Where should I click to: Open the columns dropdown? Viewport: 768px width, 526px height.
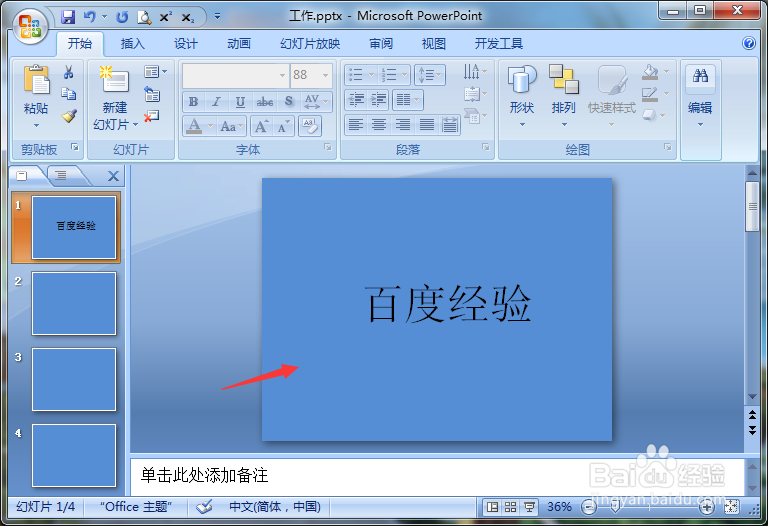coord(408,100)
